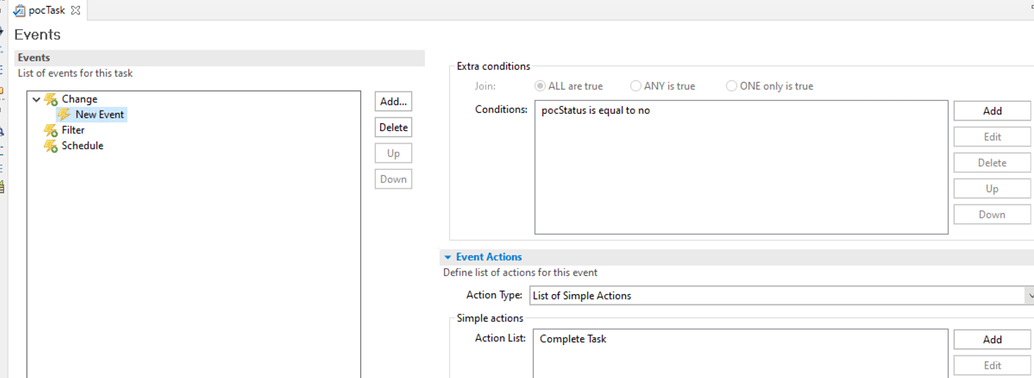Viewport: 1034px width, 378px height.
Task: Delete the selected event
Action: (x=394, y=127)
